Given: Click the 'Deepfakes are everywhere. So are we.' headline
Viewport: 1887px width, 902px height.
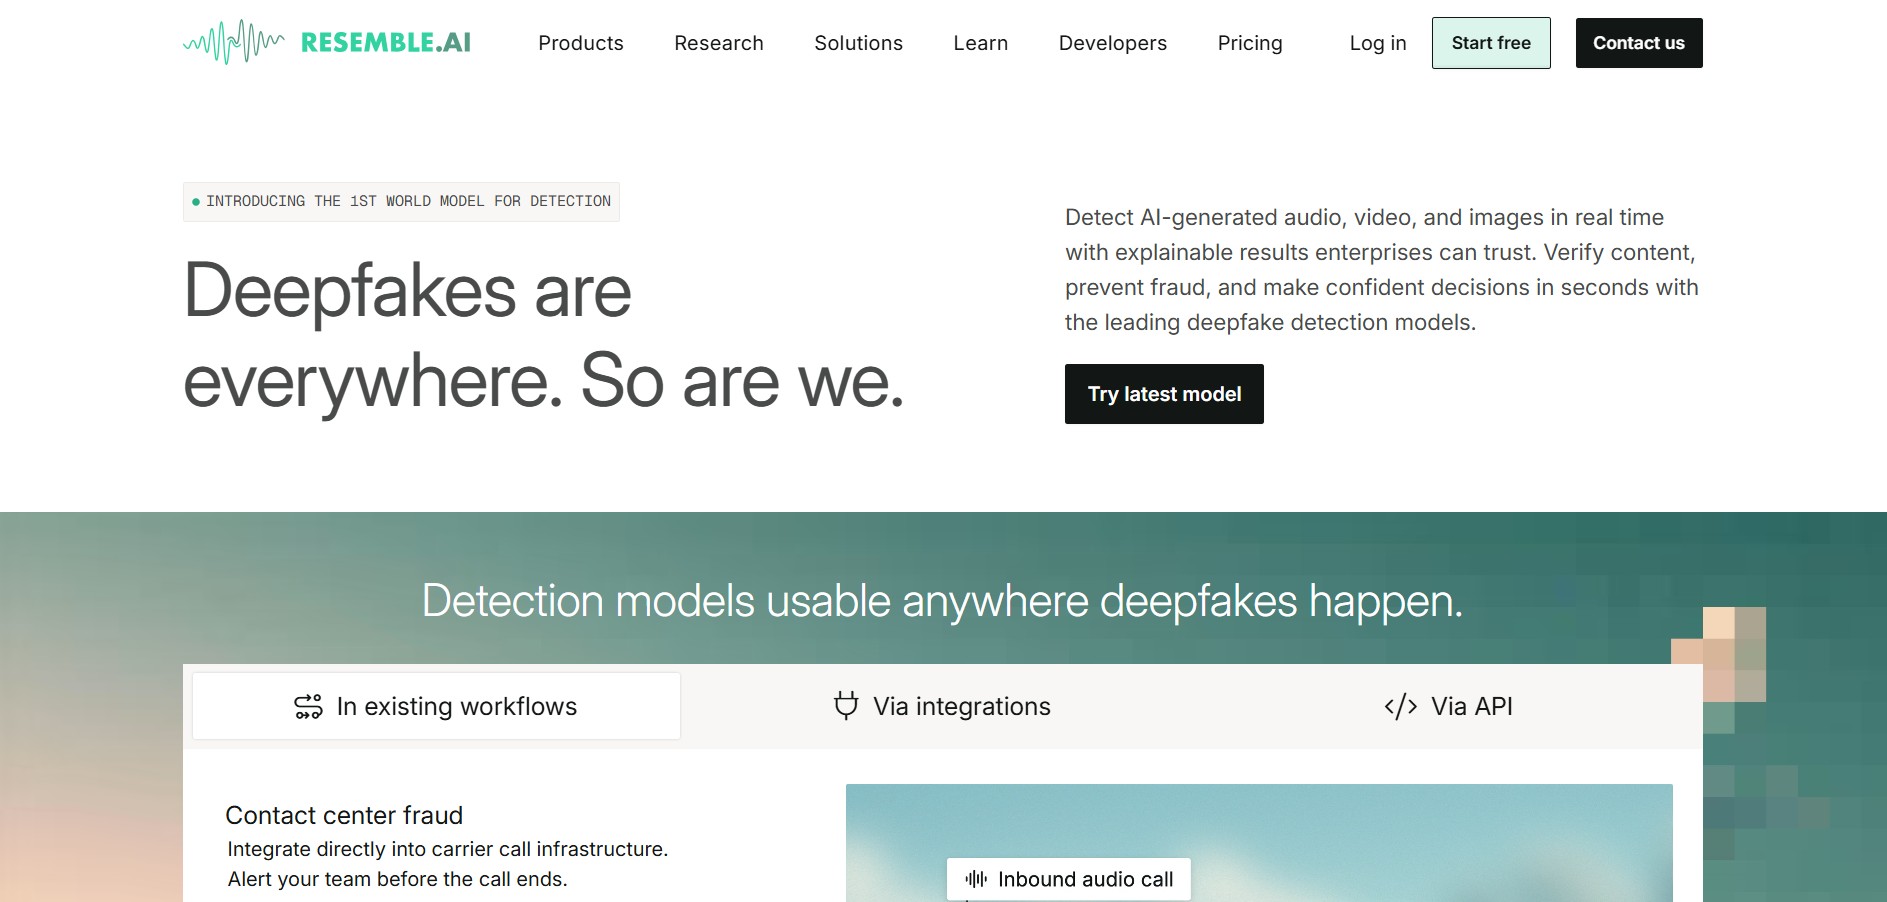Looking at the screenshot, I should [544, 336].
